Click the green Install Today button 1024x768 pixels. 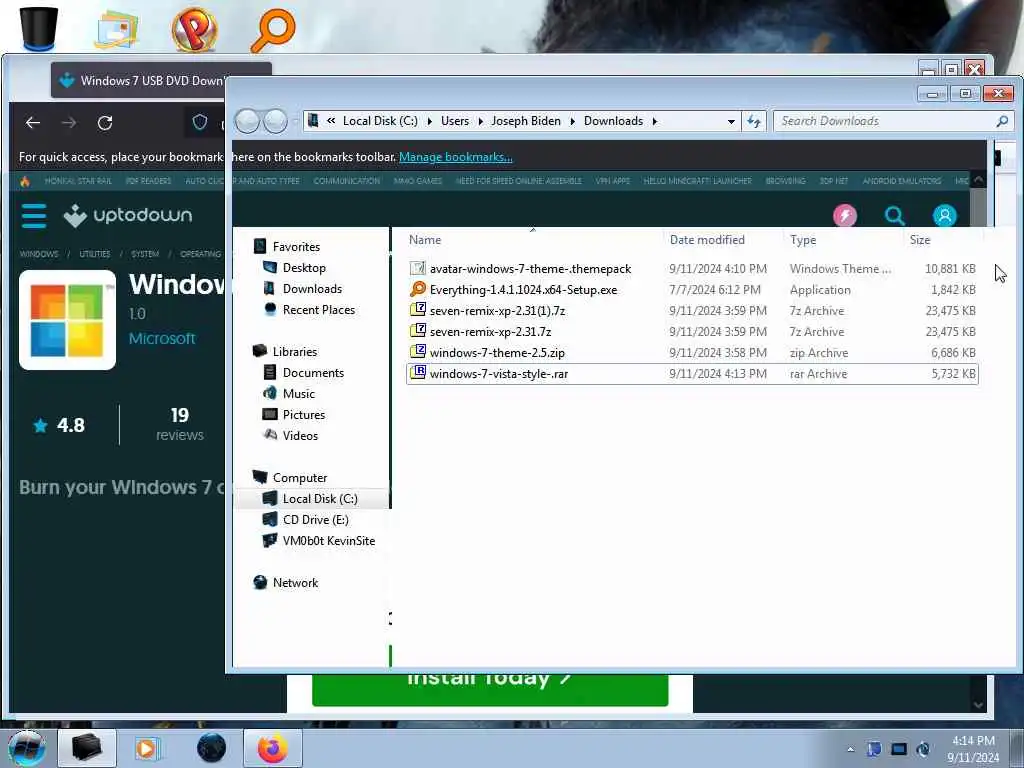490,689
